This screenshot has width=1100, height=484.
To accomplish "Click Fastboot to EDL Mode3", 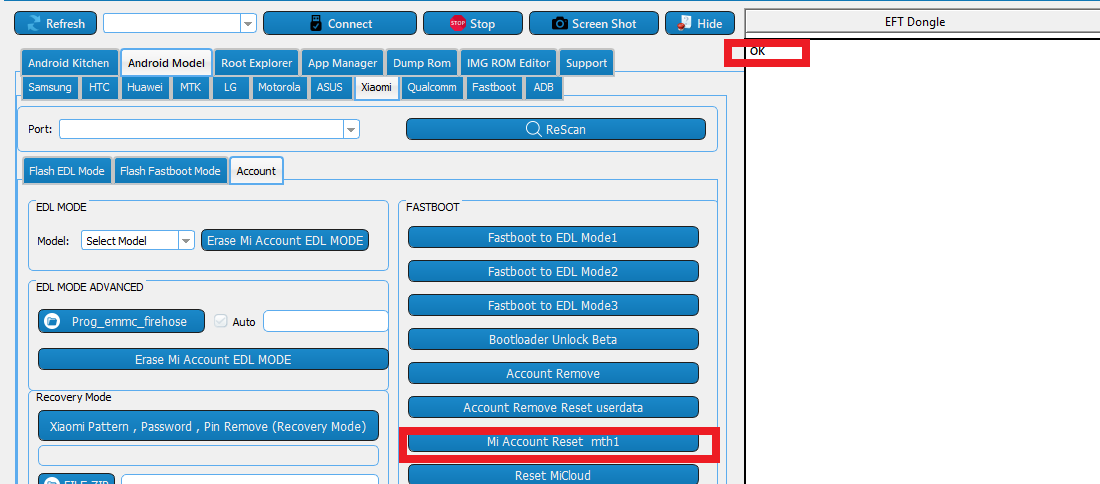I will coord(553,305).
